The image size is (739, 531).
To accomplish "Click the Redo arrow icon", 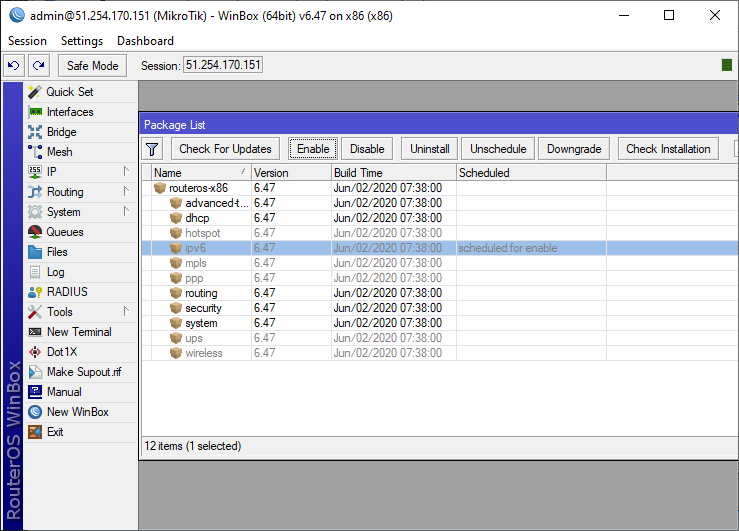I will coord(39,65).
